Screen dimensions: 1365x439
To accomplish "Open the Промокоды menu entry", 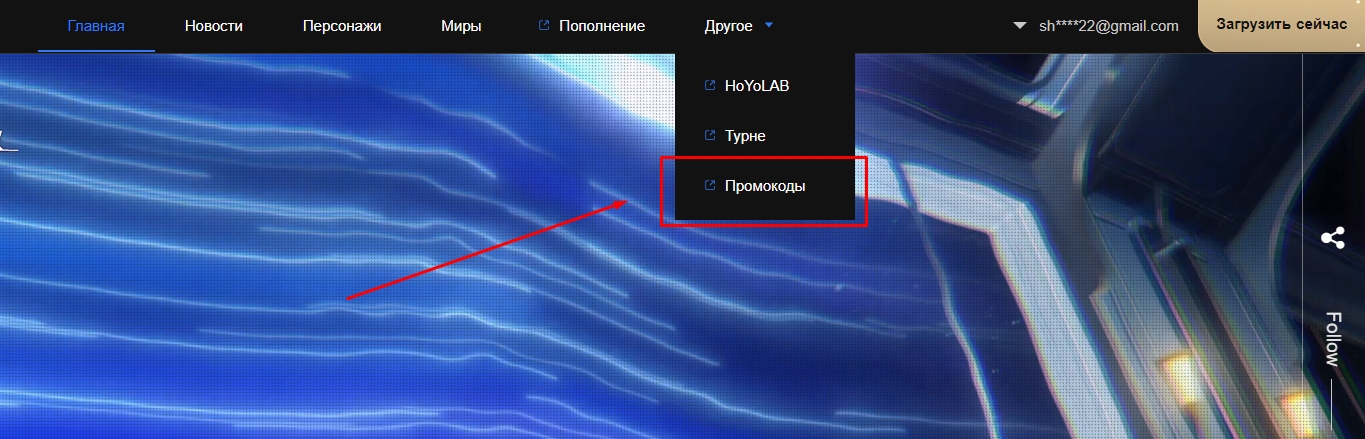I will [x=765, y=186].
